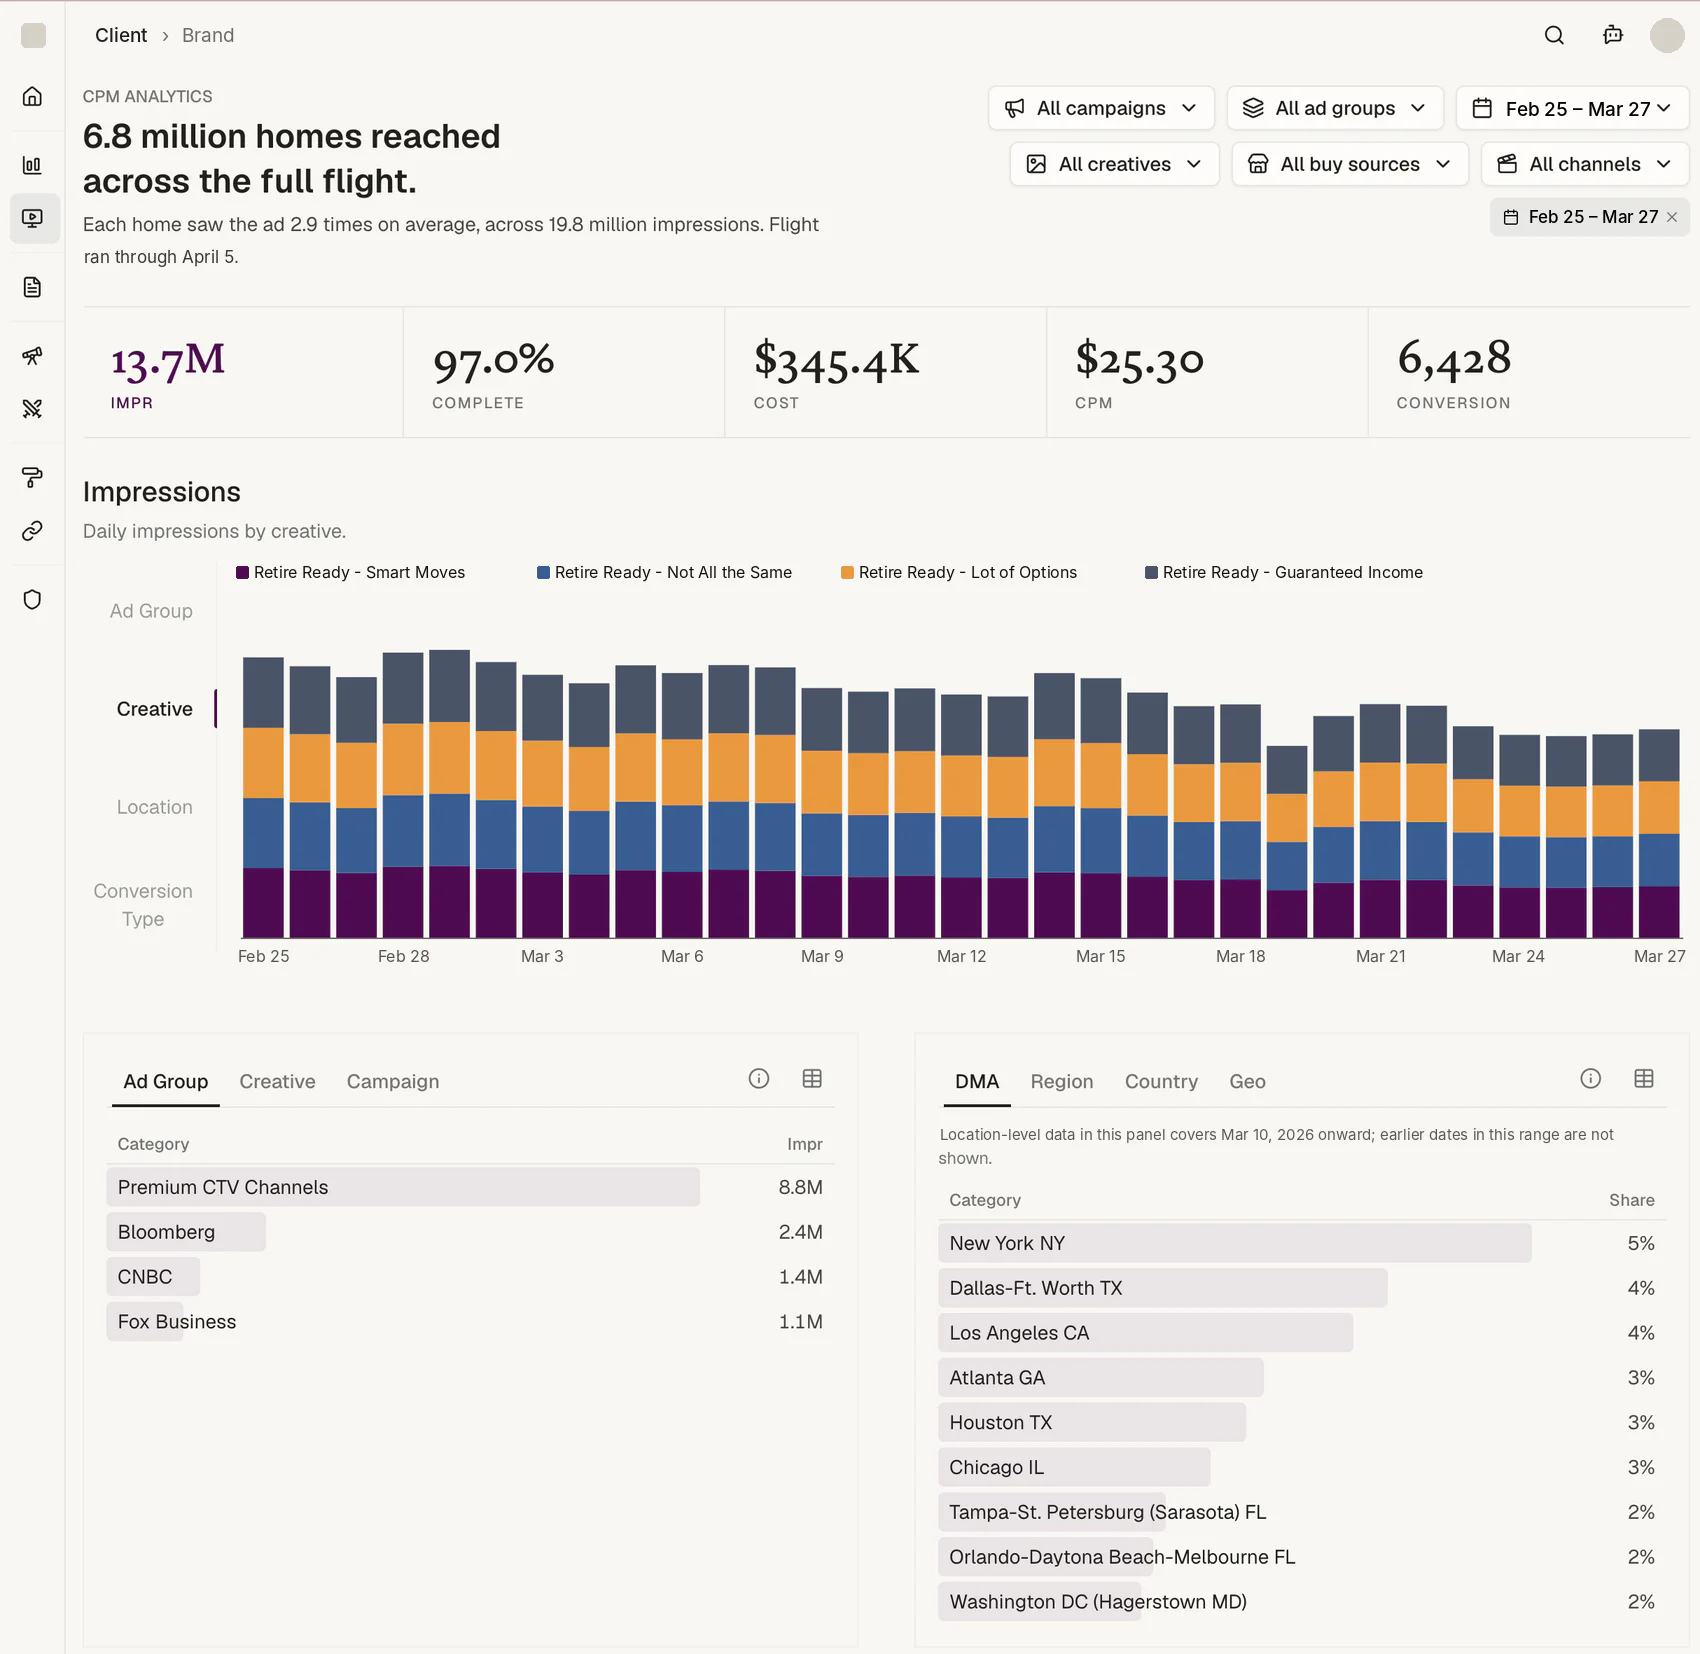The width and height of the screenshot is (1700, 1654).
Task: Toggle Retire Ready - Smart Moves legend swatch
Action: click(x=242, y=573)
